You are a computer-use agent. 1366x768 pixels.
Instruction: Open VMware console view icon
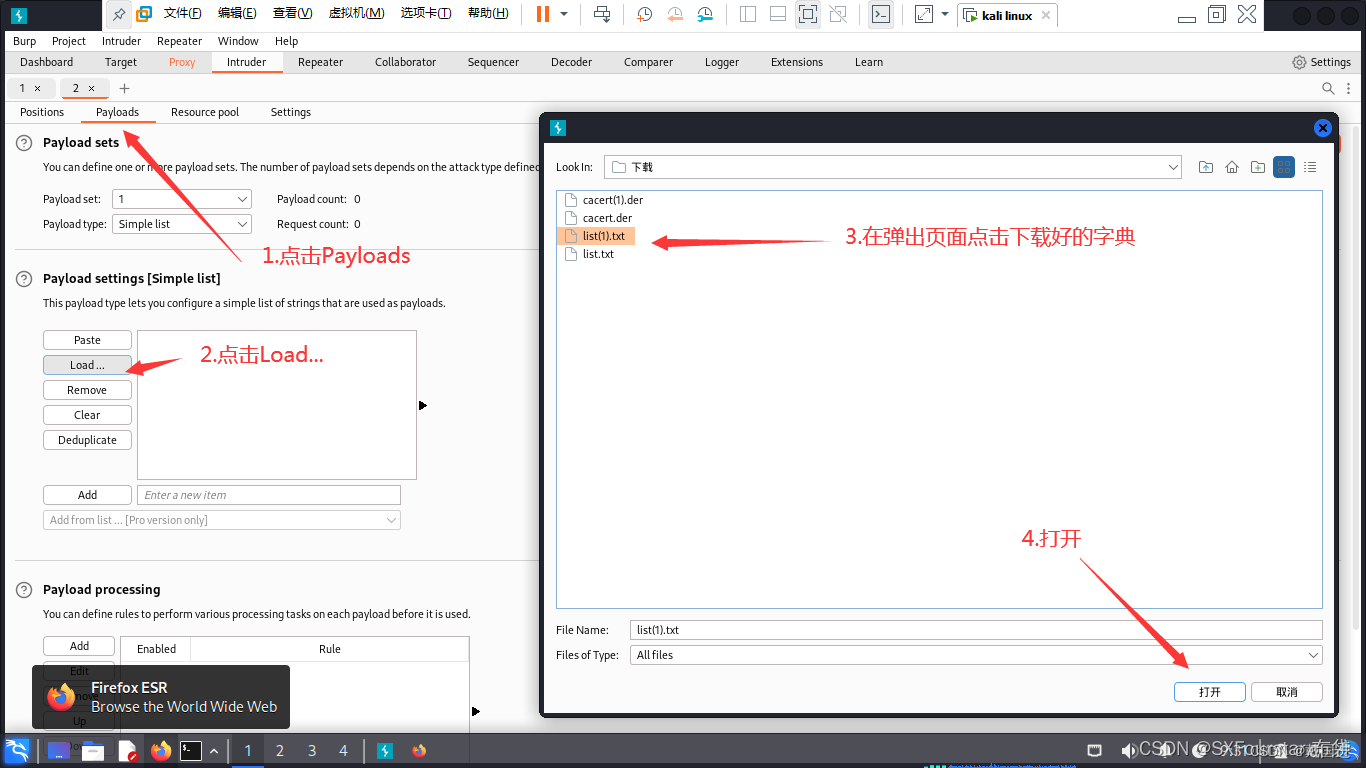tap(881, 14)
